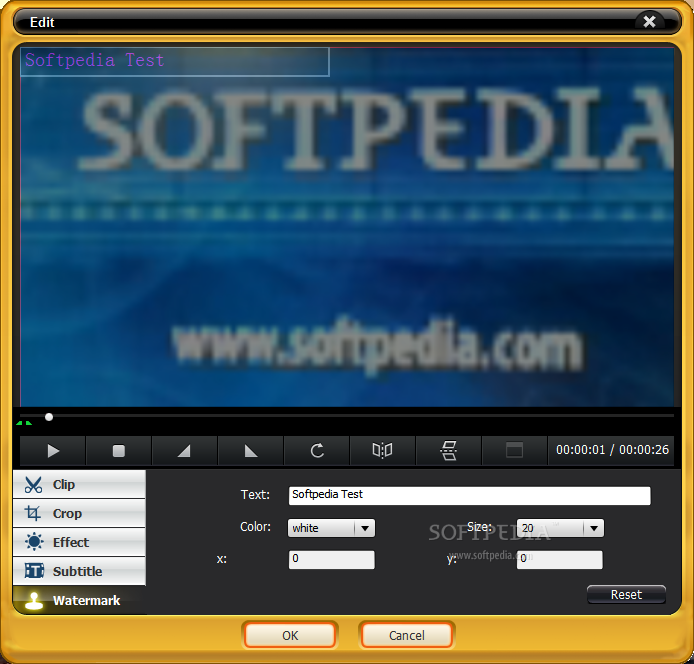Click the Watermark stamp icon
Screen dimensions: 694x664
click(x=34, y=601)
